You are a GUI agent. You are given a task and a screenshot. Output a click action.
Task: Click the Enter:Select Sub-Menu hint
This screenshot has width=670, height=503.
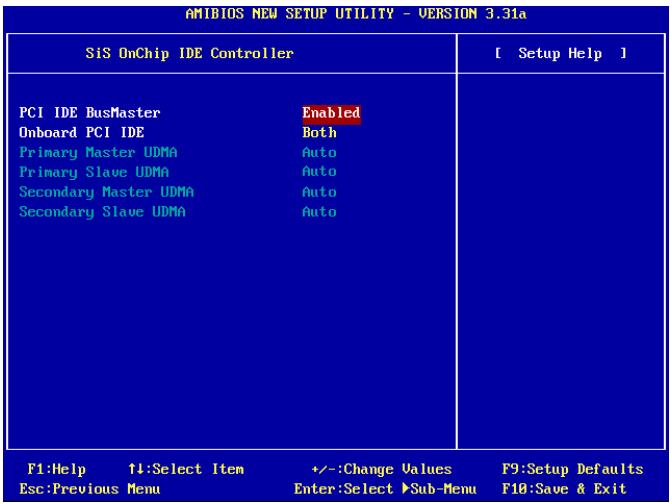pyautogui.click(x=385, y=489)
